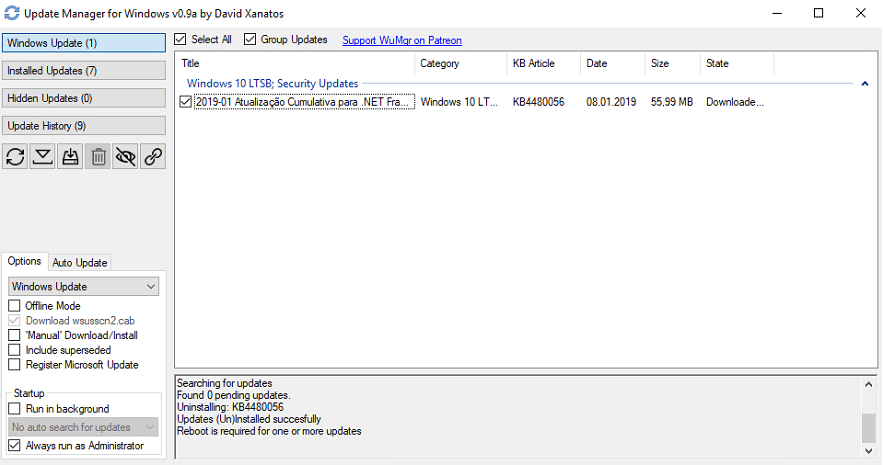The height and width of the screenshot is (465, 883).
Task: Toggle the Select All checkbox
Action: (180, 39)
